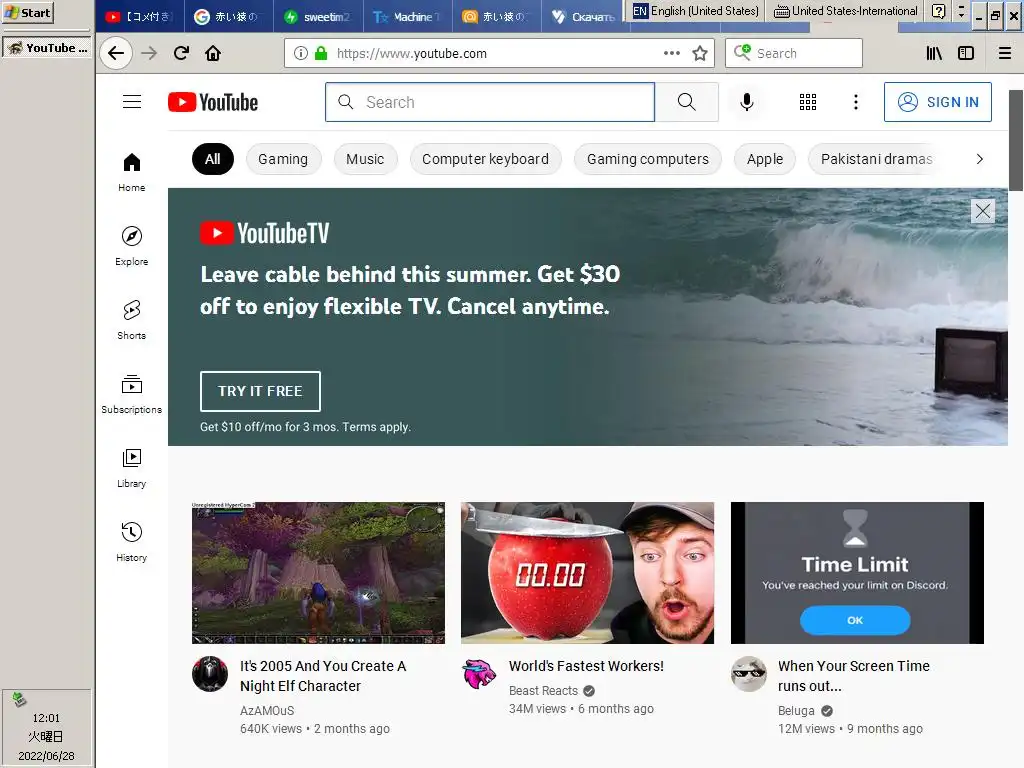Viewport: 1024px width, 768px height.
Task: Select the Apple filter chip
Action: point(765,159)
